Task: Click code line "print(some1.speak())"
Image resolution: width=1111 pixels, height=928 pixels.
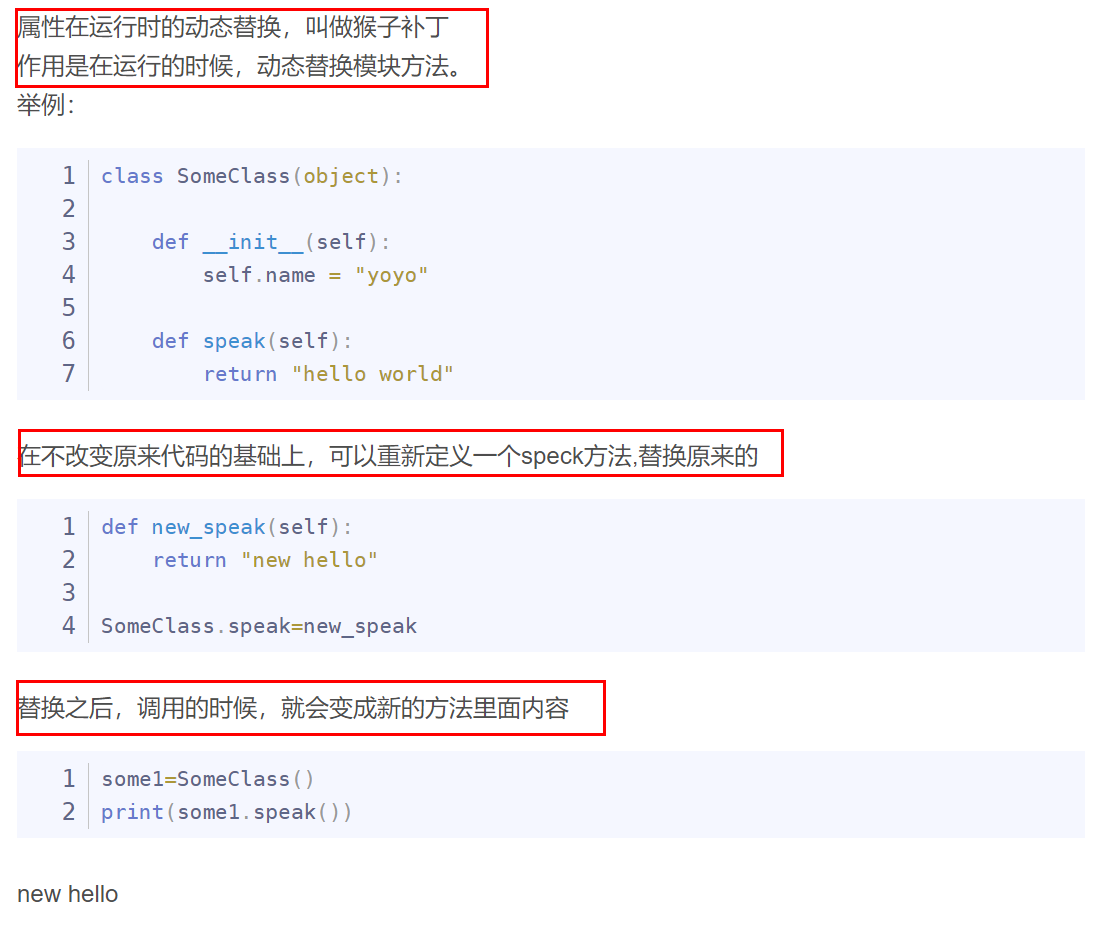Action: [x=226, y=812]
